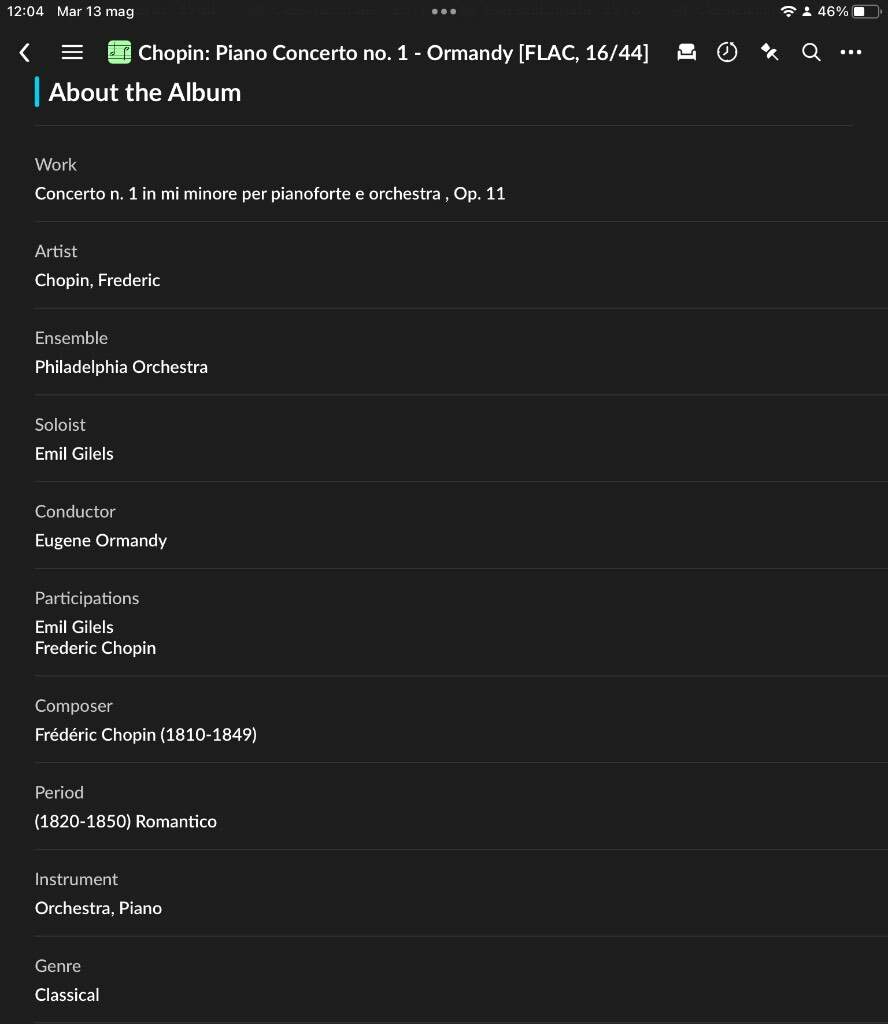Viewport: 888px width, 1024px height.
Task: Select period (1820-1850) Romantico
Action: (x=125, y=822)
